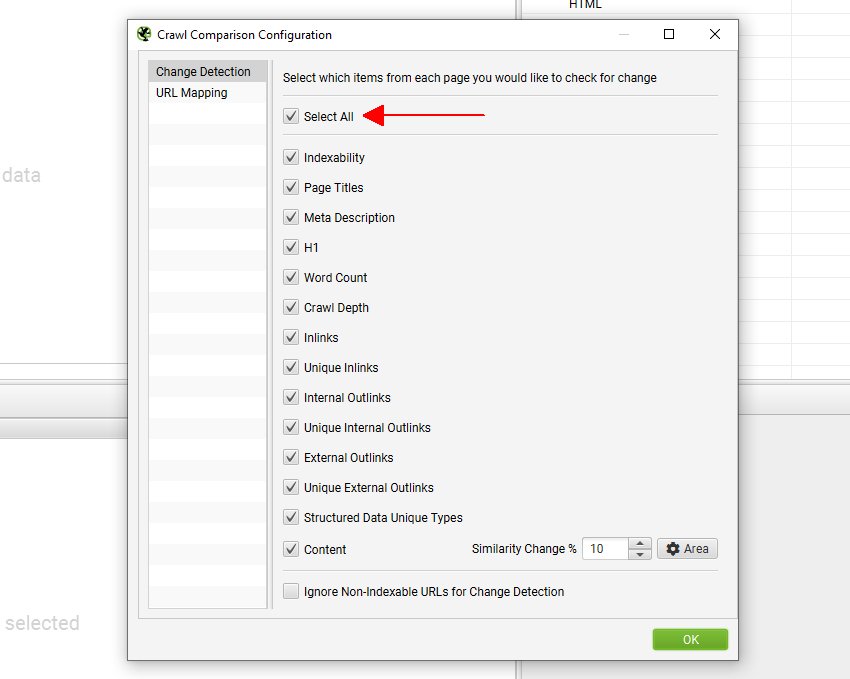The width and height of the screenshot is (850, 679).
Task: Decrease Similarity Change % with down arrow
Action: [x=640, y=554]
